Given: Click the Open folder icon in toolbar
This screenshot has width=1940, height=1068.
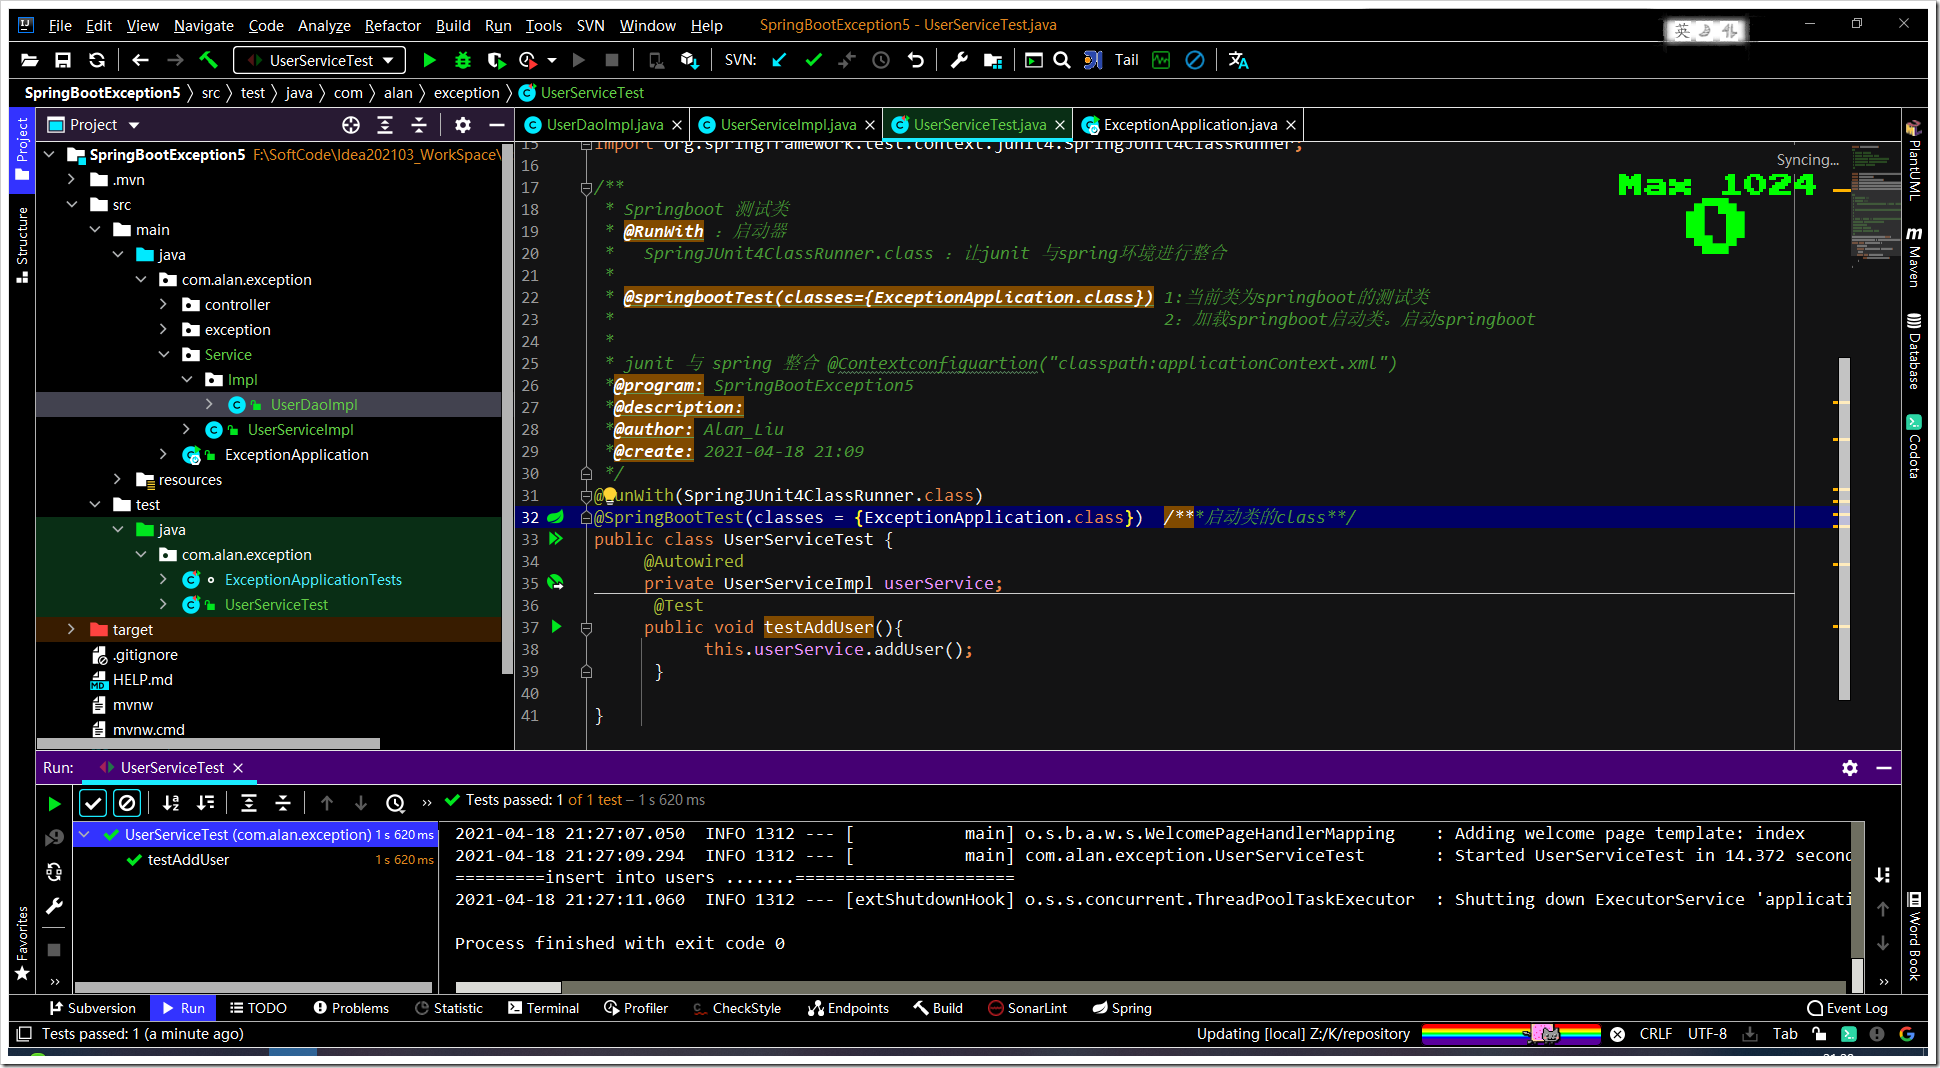Looking at the screenshot, I should click(29, 60).
